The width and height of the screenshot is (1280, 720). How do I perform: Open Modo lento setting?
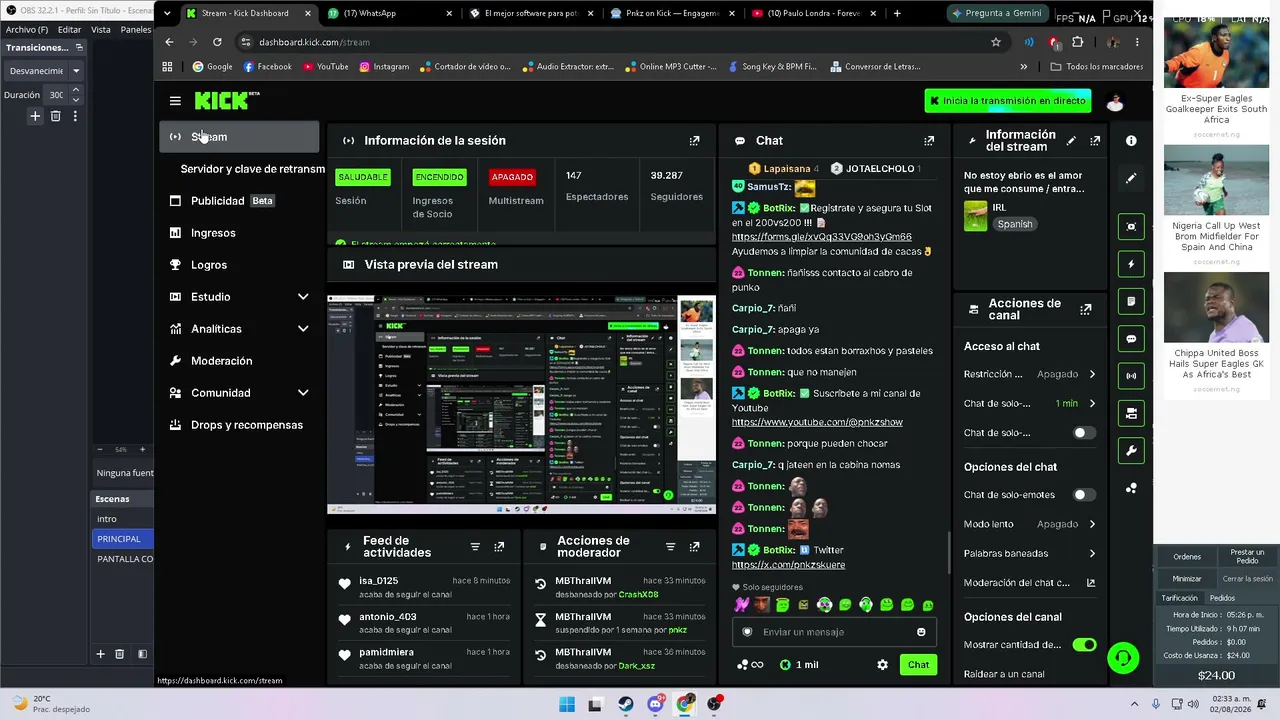pyautogui.click(x=1030, y=524)
